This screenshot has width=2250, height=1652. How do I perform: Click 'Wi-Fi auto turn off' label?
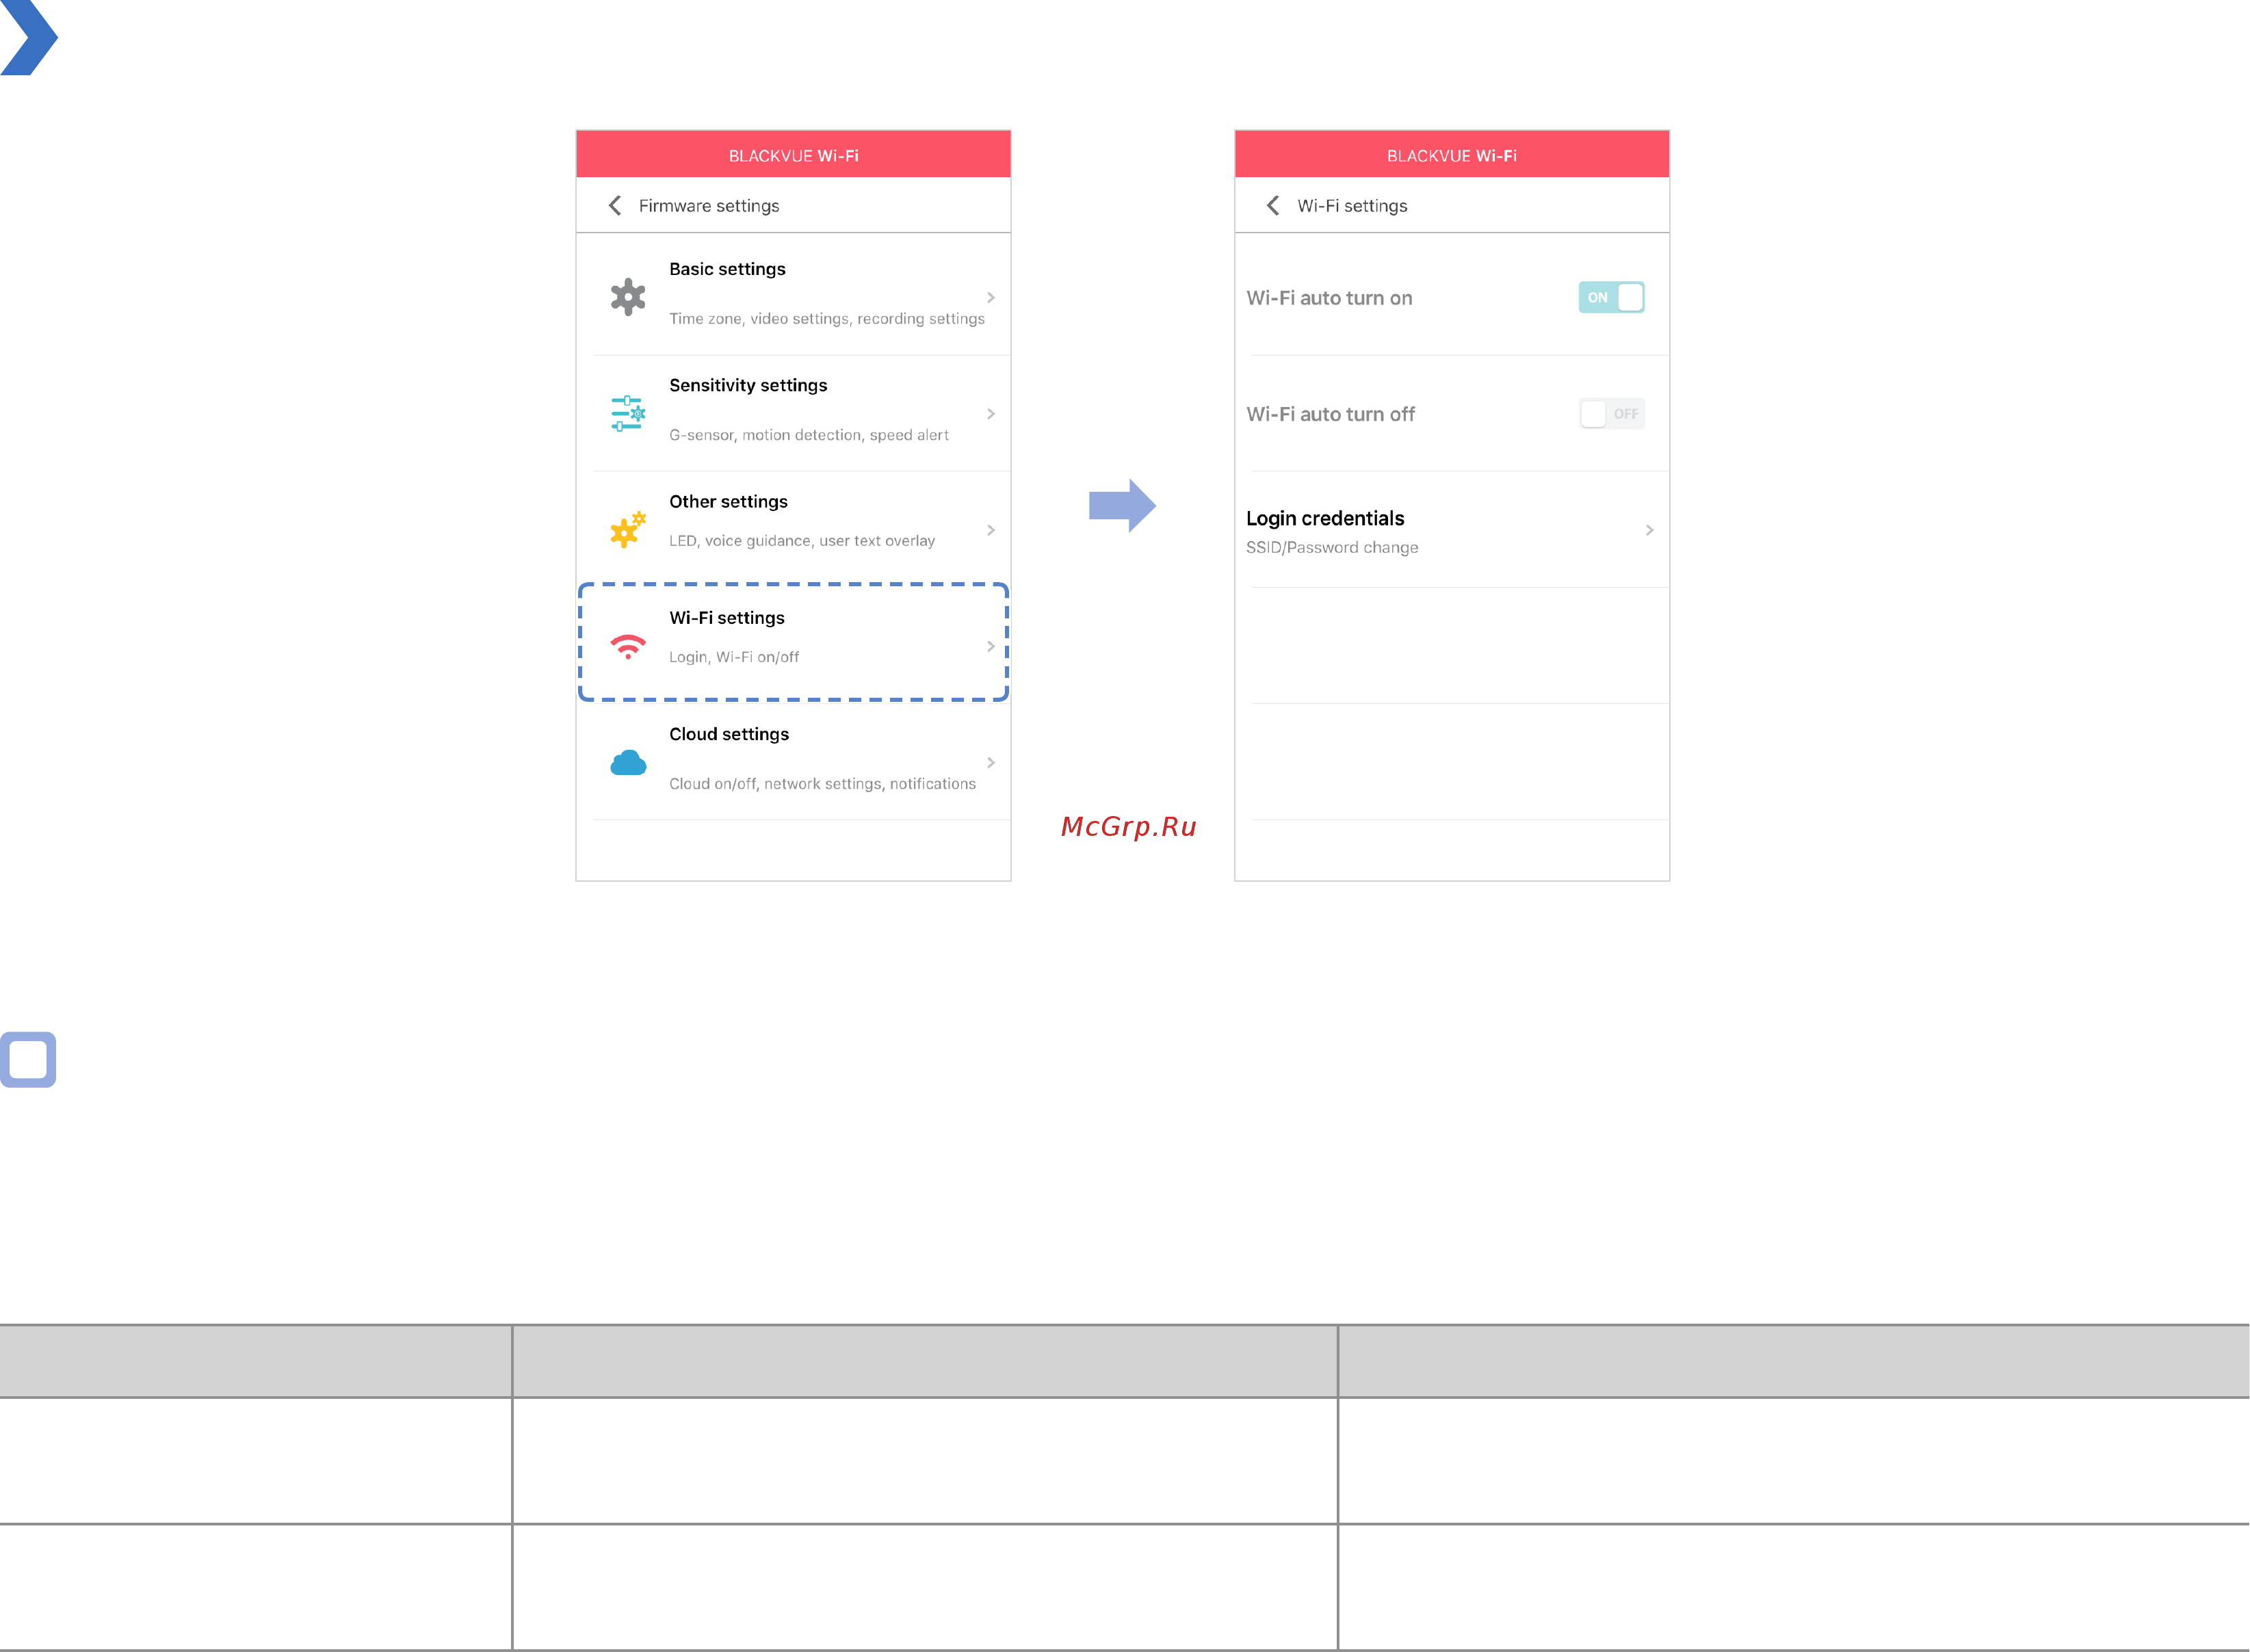(x=1330, y=414)
